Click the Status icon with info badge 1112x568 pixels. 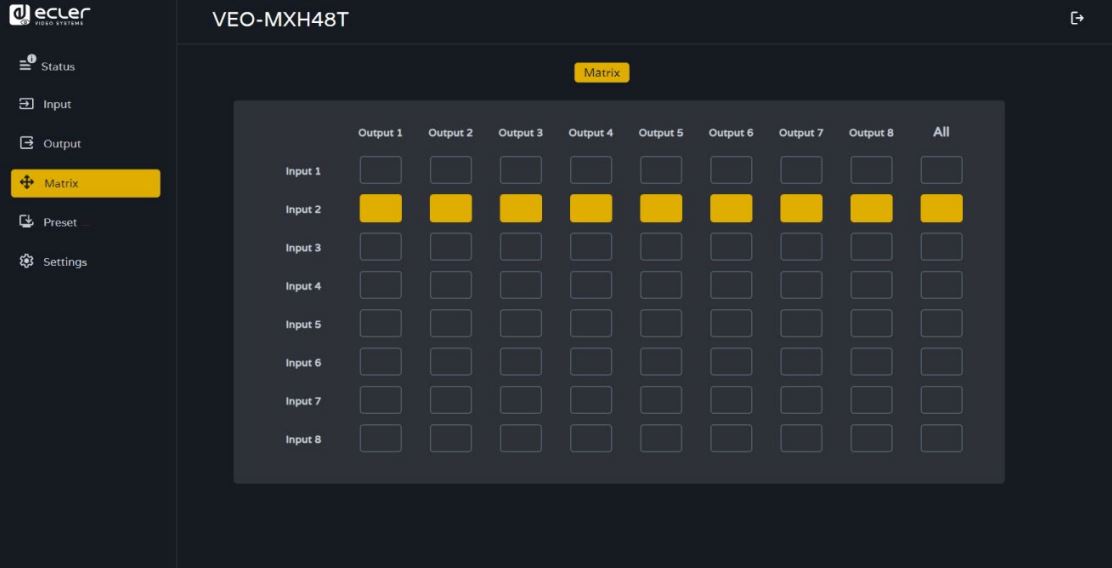point(27,64)
